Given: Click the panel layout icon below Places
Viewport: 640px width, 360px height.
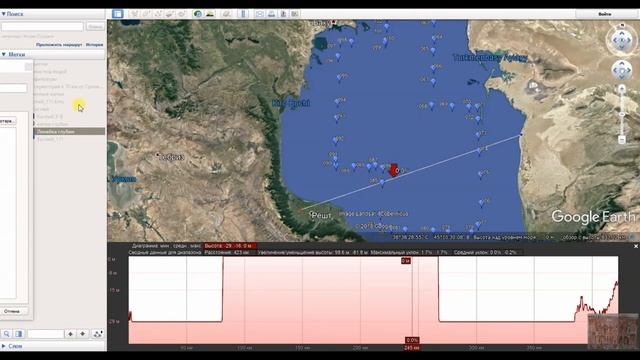Looking at the screenshot, I should pyautogui.click(x=19, y=334).
